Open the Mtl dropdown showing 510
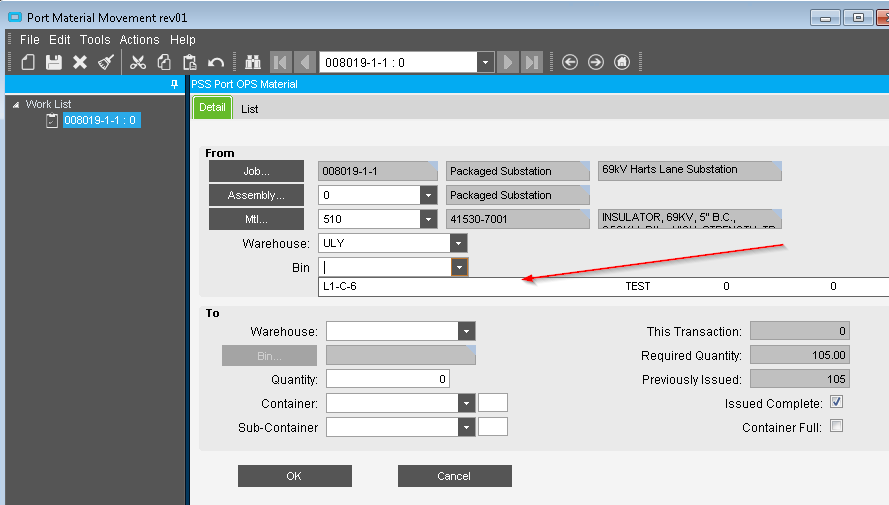 tap(428, 219)
